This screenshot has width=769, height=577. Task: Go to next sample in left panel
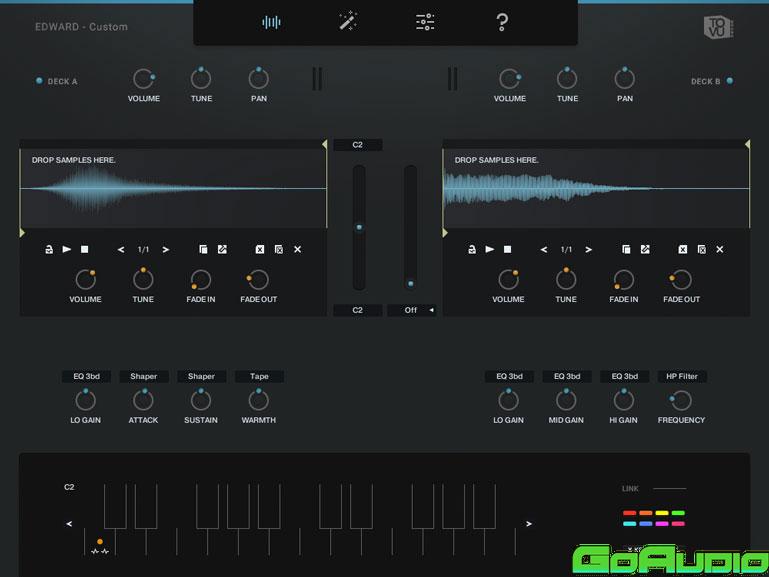coord(166,249)
